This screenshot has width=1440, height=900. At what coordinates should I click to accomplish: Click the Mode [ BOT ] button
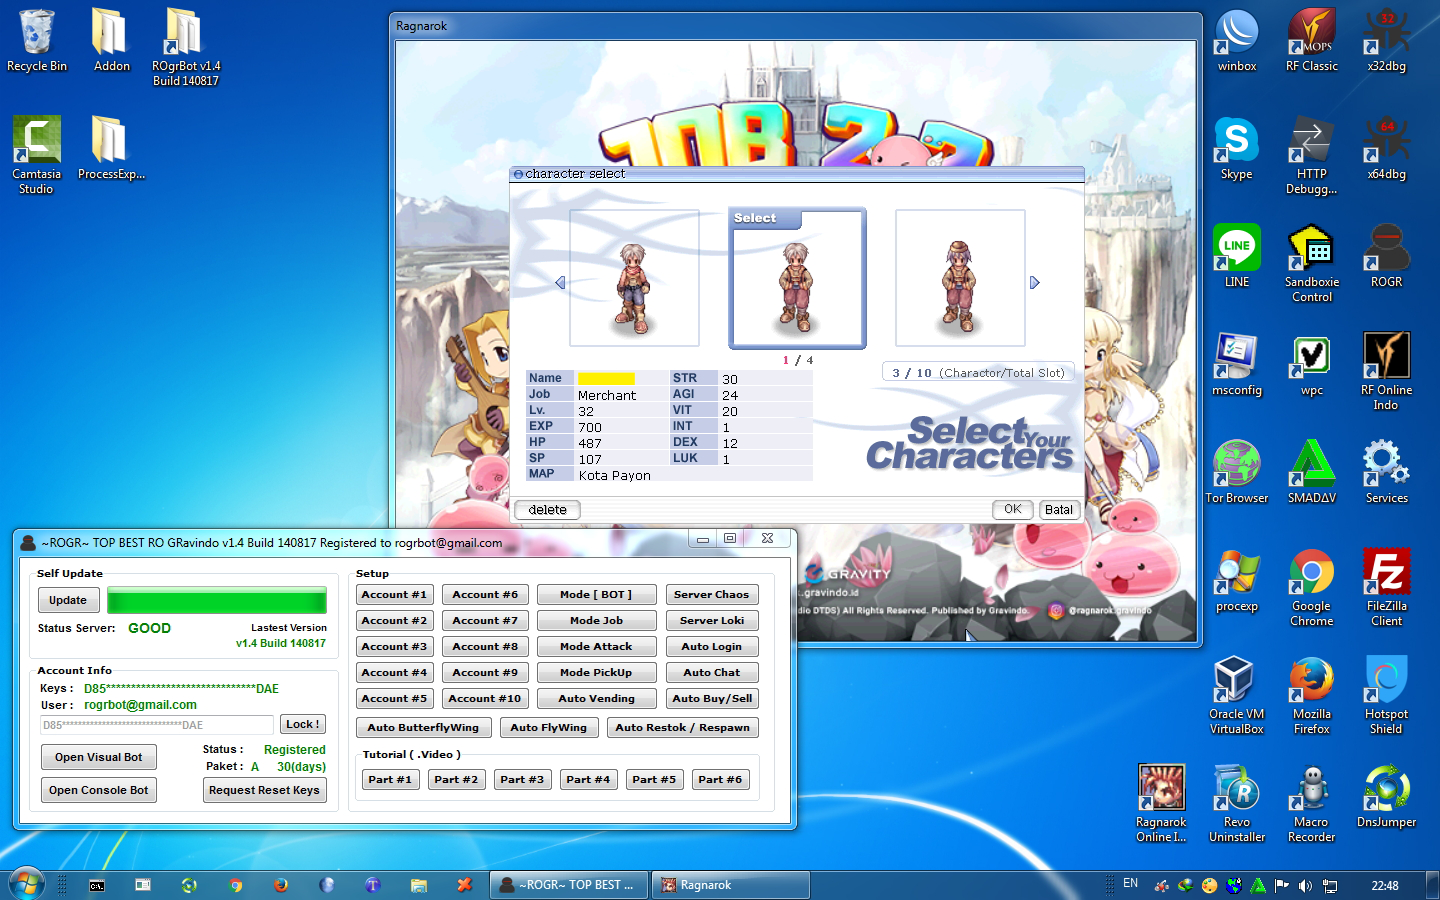(596, 594)
